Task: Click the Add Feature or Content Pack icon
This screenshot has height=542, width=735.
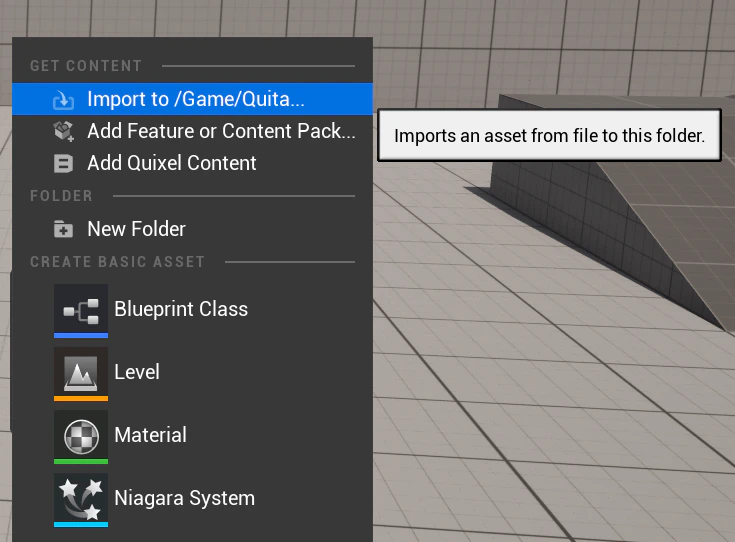Action: point(63,131)
